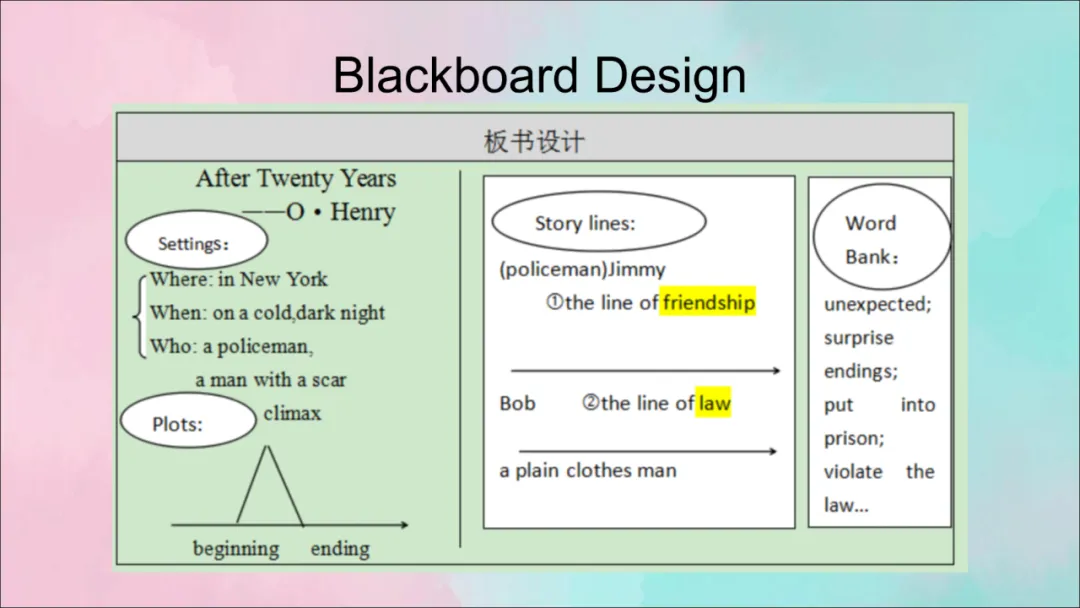Click the text "(policeman)Jimmy"
1080x608 pixels.
583,269
